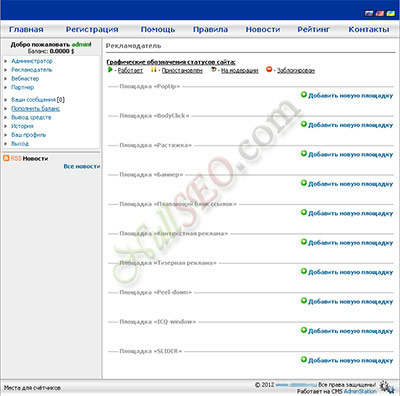Viewport: 400px width, 396px height.
Task: Click the 'RSS Новости' sidebar heading
Action: tap(25, 158)
